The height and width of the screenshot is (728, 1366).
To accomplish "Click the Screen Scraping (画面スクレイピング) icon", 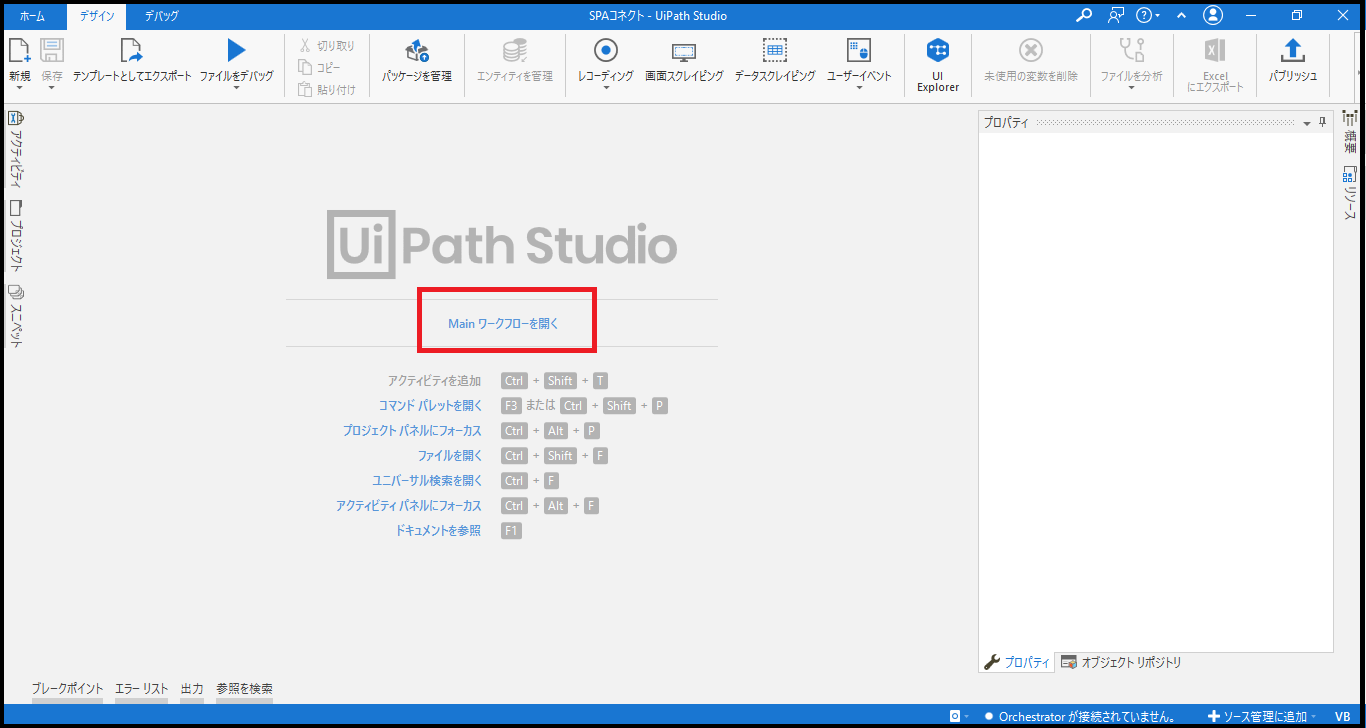I will 684,51.
